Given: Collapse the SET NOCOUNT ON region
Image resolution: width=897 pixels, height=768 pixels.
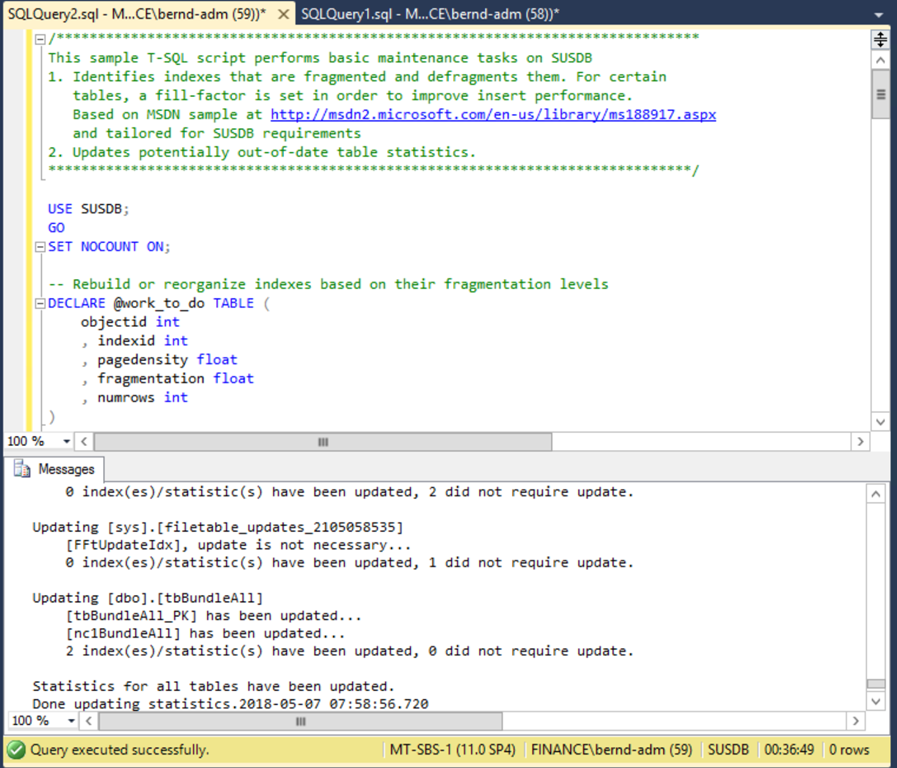Looking at the screenshot, I should point(39,247).
